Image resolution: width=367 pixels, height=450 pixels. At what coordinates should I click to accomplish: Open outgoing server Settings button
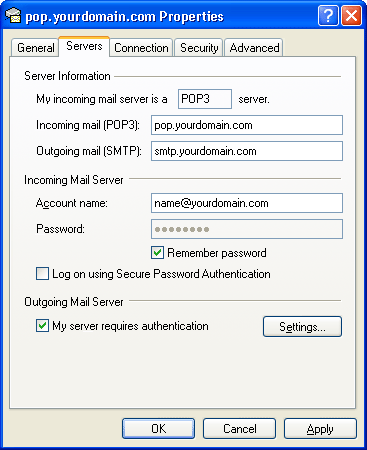coord(302,327)
